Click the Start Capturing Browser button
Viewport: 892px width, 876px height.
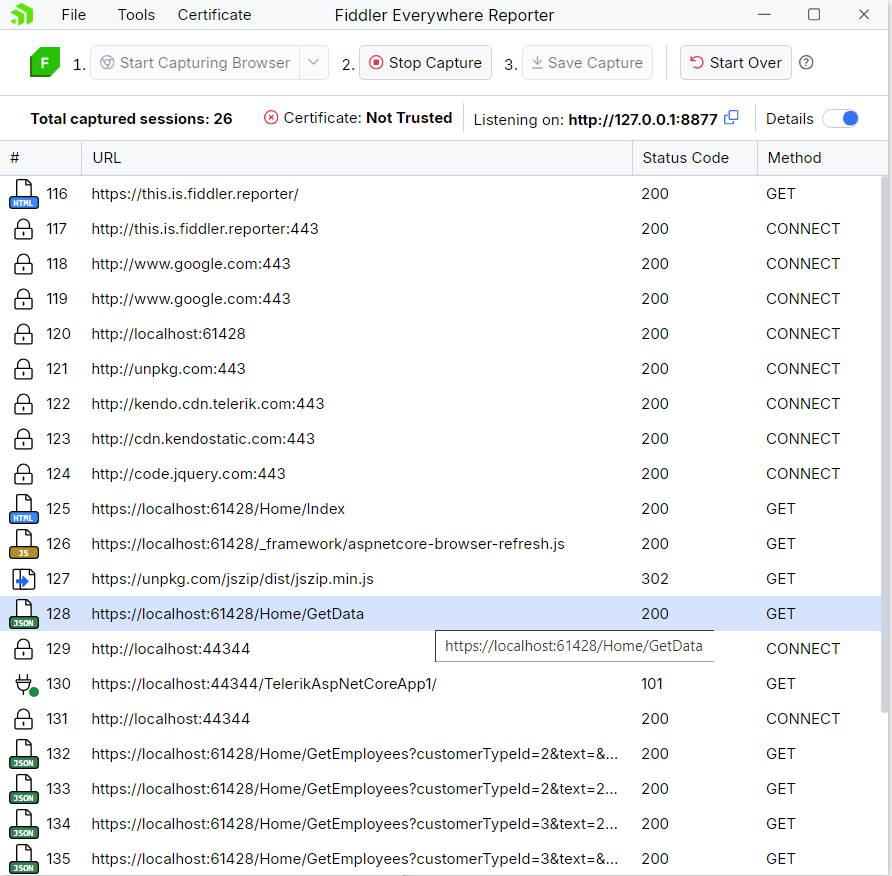click(x=195, y=62)
